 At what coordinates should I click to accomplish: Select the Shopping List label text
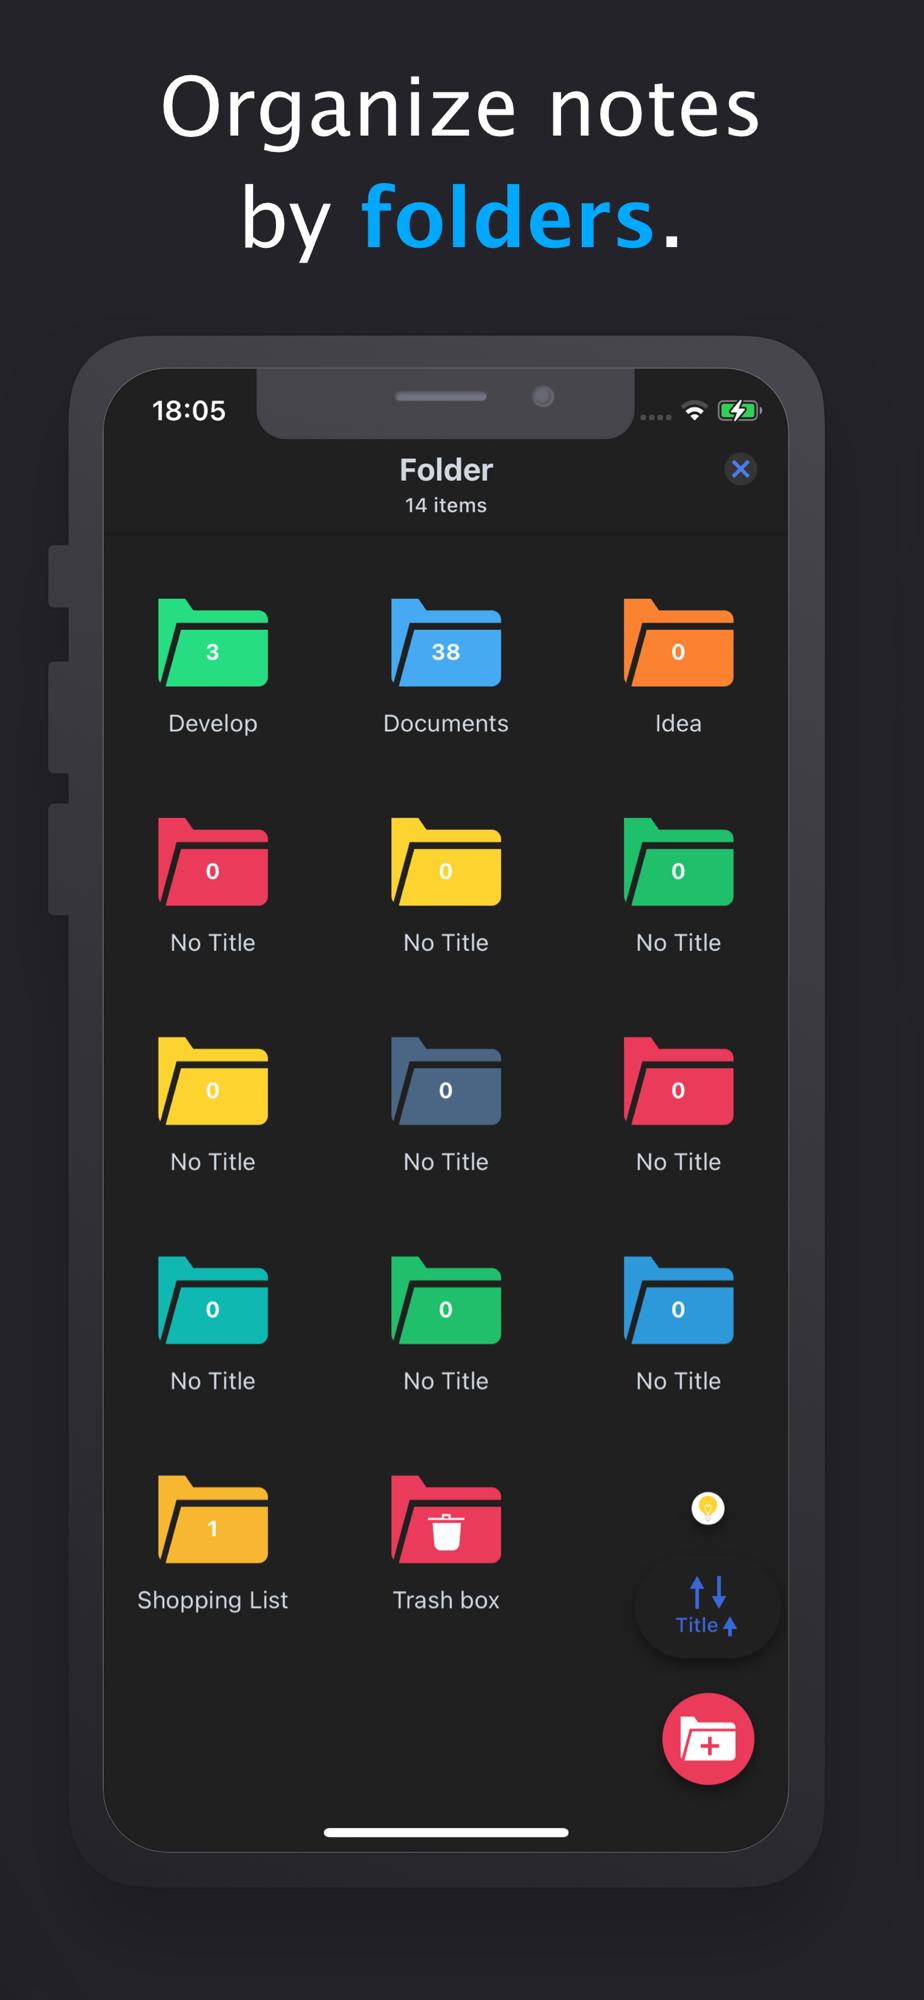pyautogui.click(x=213, y=1600)
